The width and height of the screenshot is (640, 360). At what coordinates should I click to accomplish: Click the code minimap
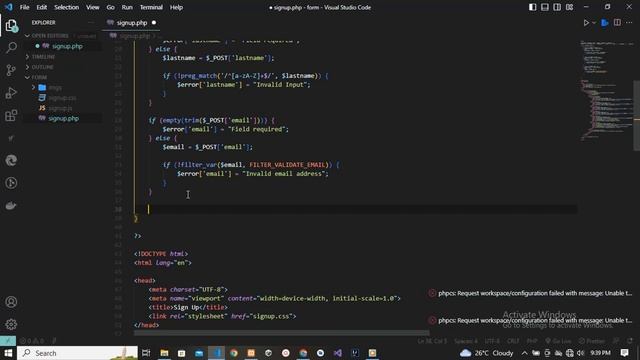click(606, 90)
